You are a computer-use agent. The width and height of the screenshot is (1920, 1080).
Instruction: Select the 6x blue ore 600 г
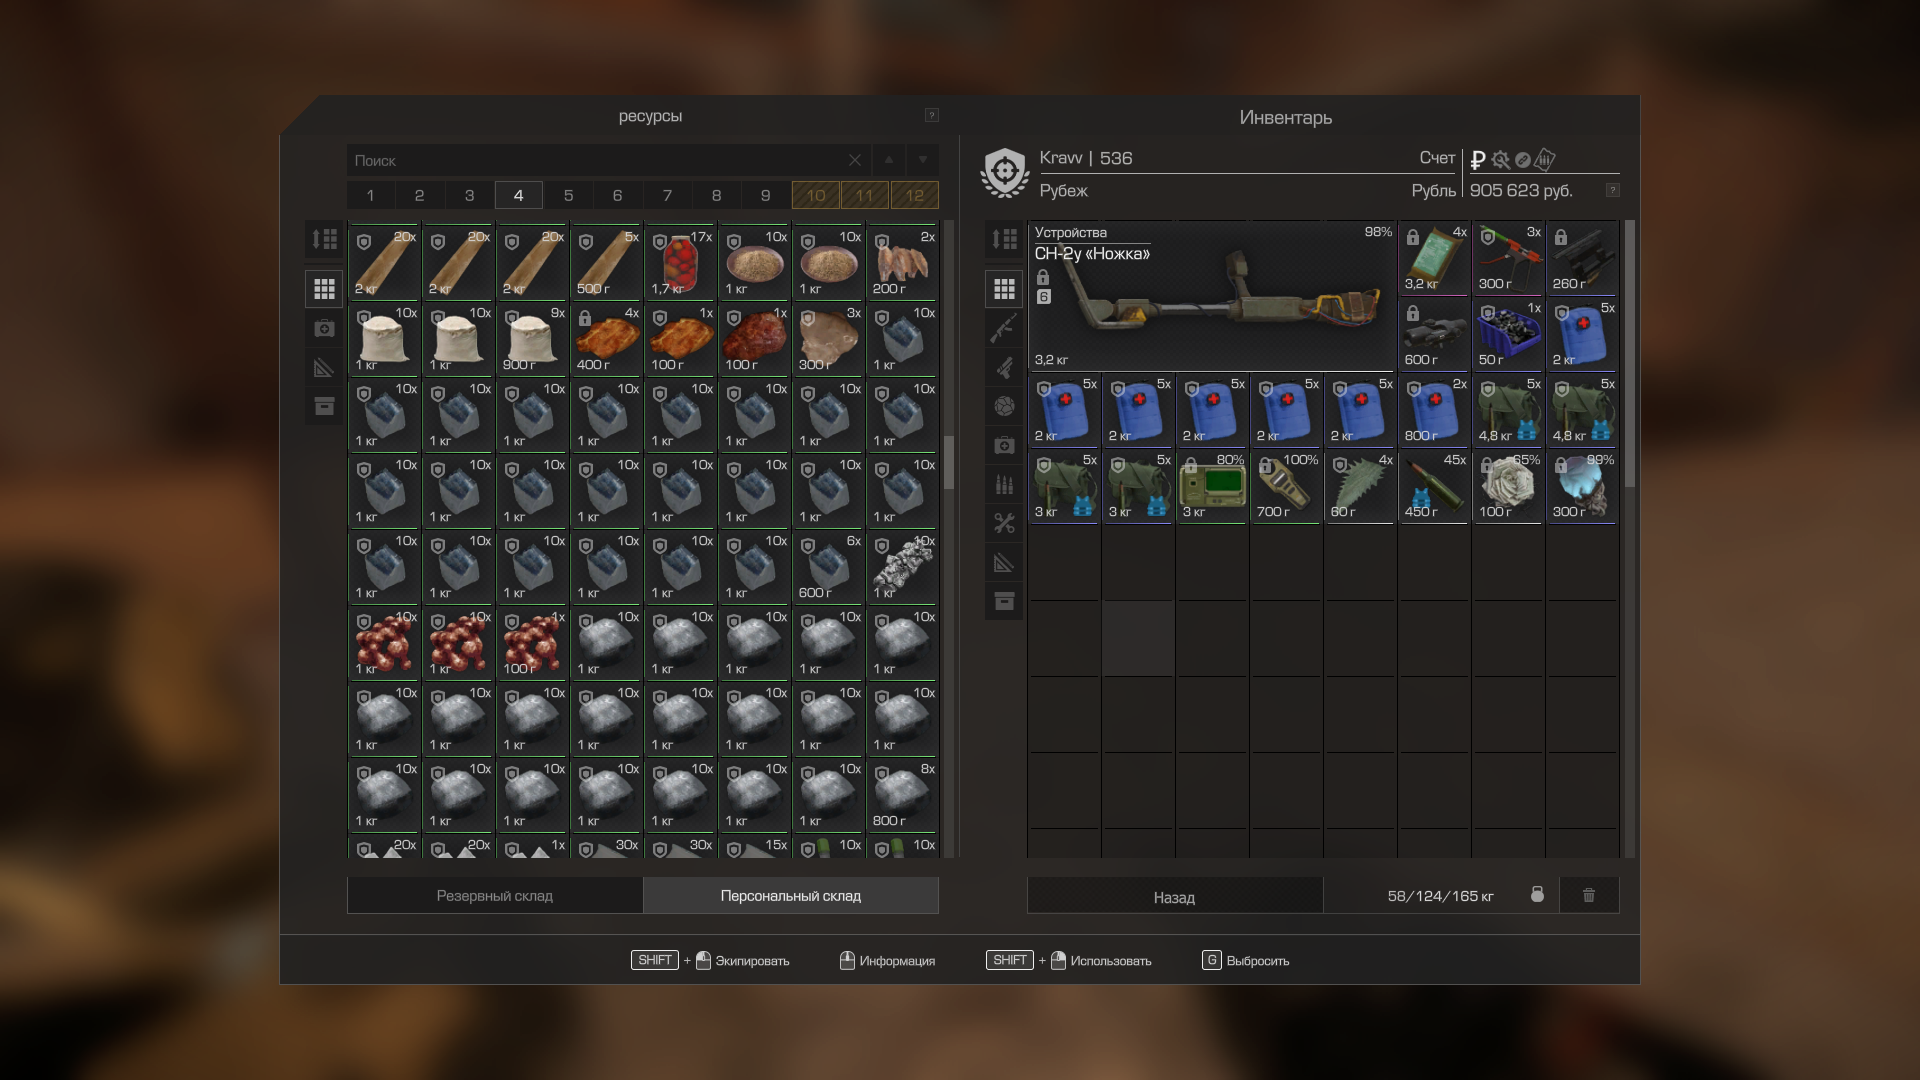click(x=829, y=566)
